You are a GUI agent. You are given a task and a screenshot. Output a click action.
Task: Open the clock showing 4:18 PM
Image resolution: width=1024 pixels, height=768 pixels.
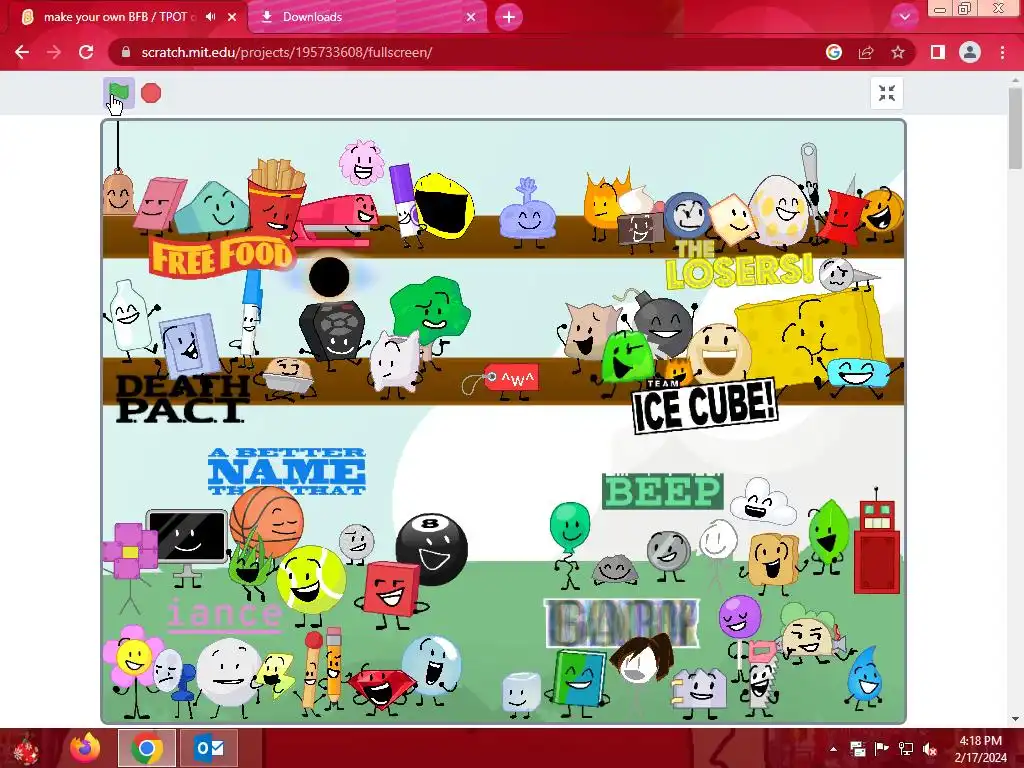pyautogui.click(x=981, y=749)
